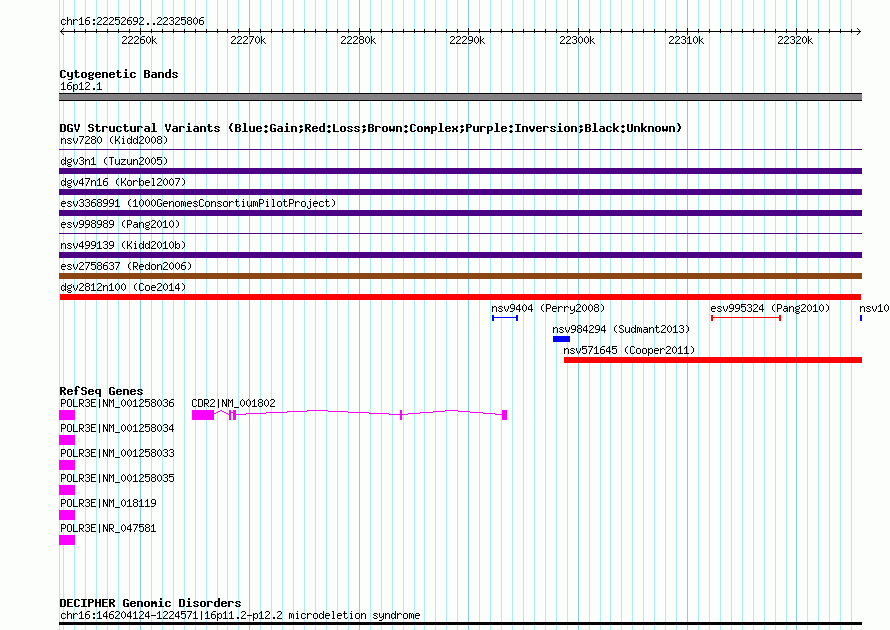Click the 22310k ruler tick label
Viewport: 890px width, 630px height.
686,40
